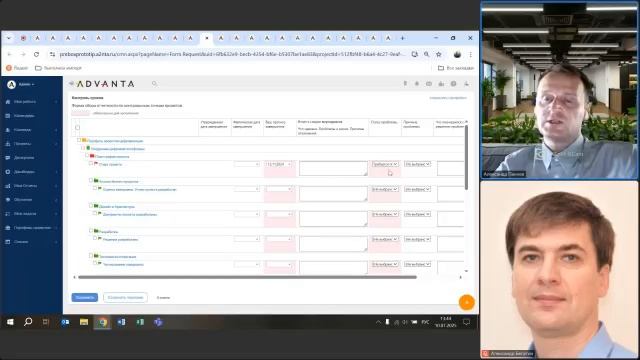Tick the select-all checkbox in the table header

pos(78,128)
